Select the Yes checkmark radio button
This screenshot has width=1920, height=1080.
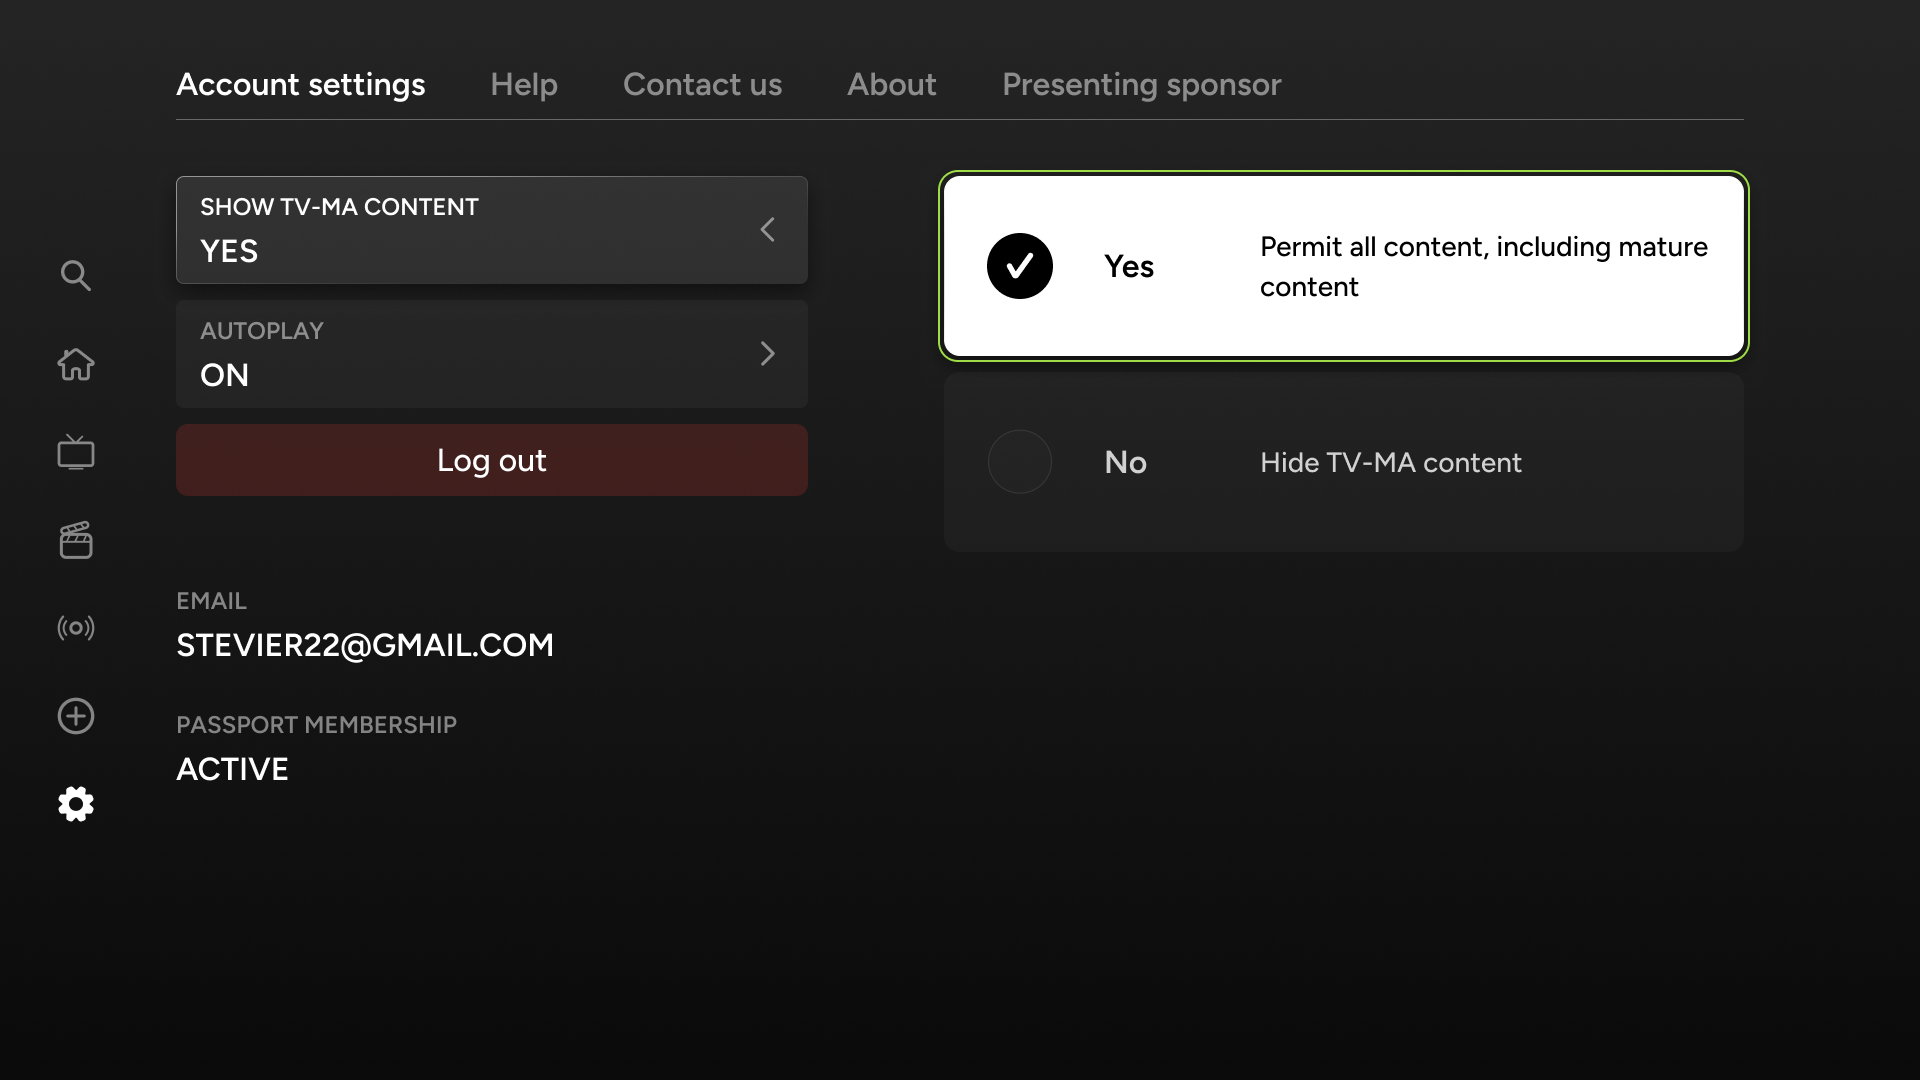coord(1020,266)
